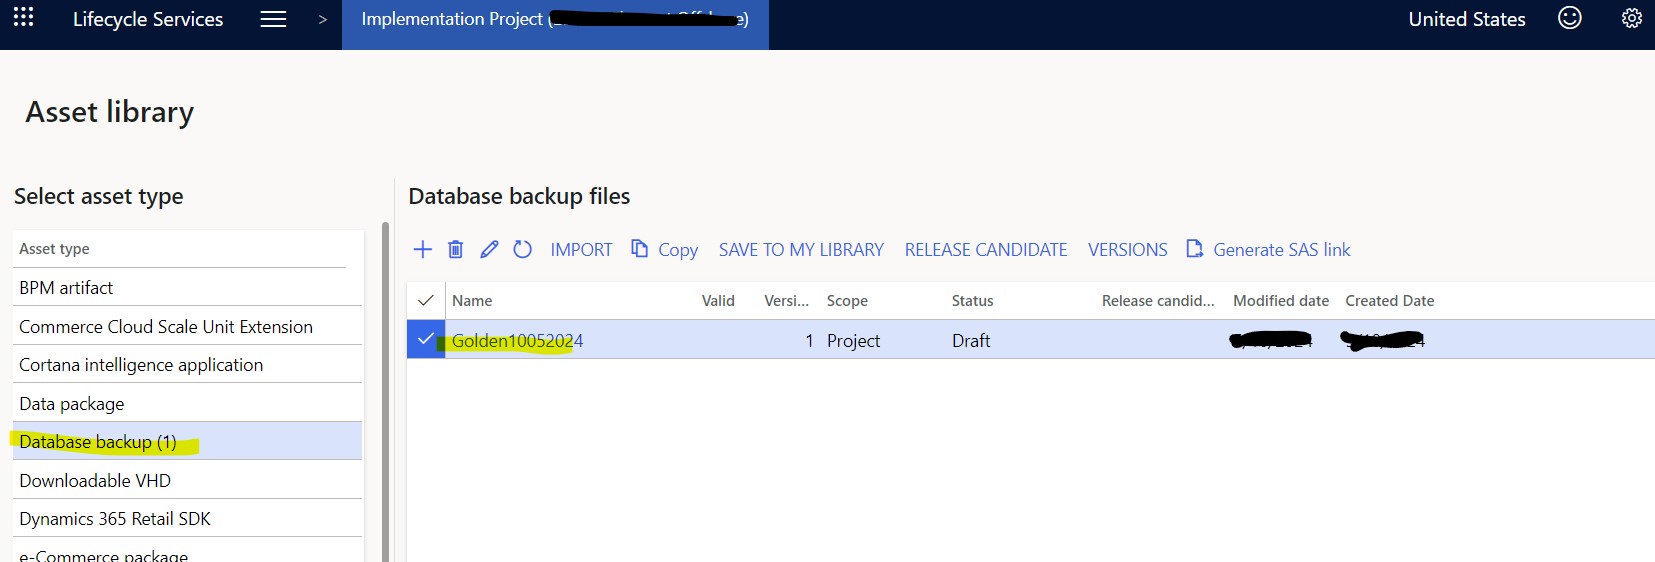Open the settings gear icon
Image resolution: width=1655 pixels, height=562 pixels.
[1631, 18]
